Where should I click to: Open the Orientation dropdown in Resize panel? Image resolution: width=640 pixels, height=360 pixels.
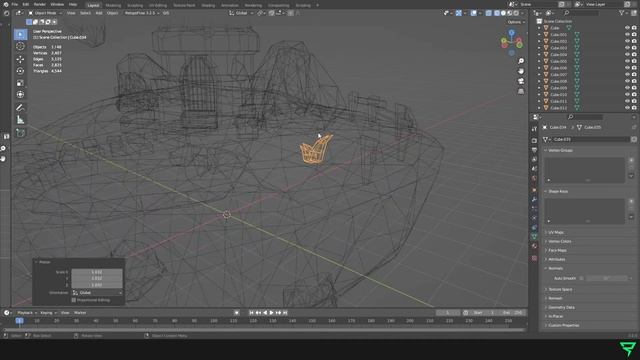pyautogui.click(x=97, y=293)
